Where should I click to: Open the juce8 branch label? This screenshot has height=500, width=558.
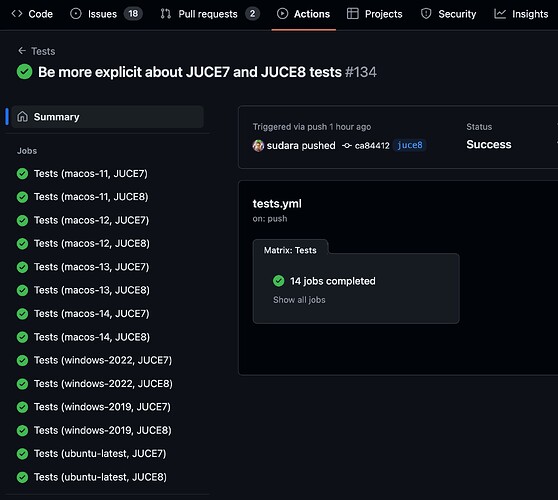(410, 145)
